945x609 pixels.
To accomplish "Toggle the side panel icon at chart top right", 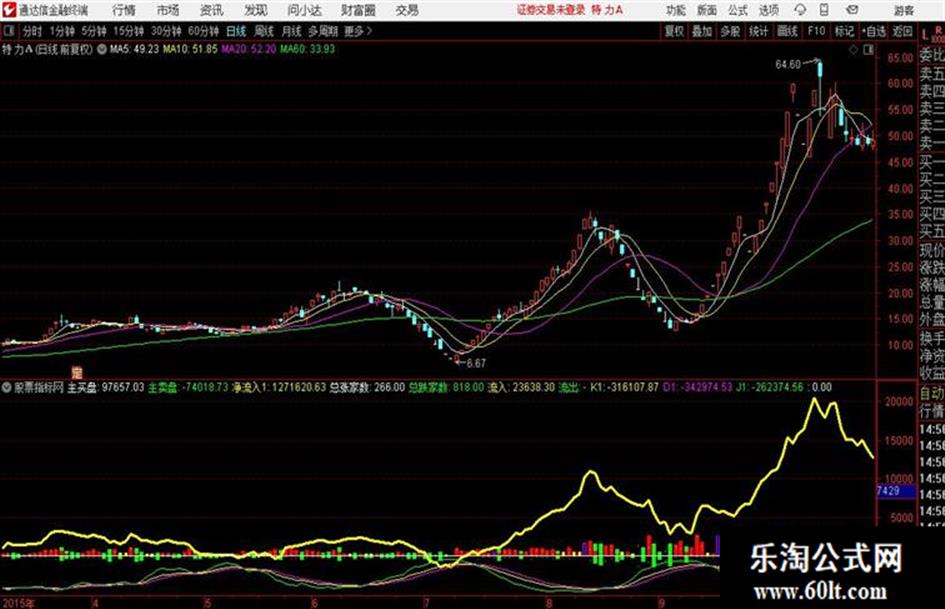I will tap(868, 50).
